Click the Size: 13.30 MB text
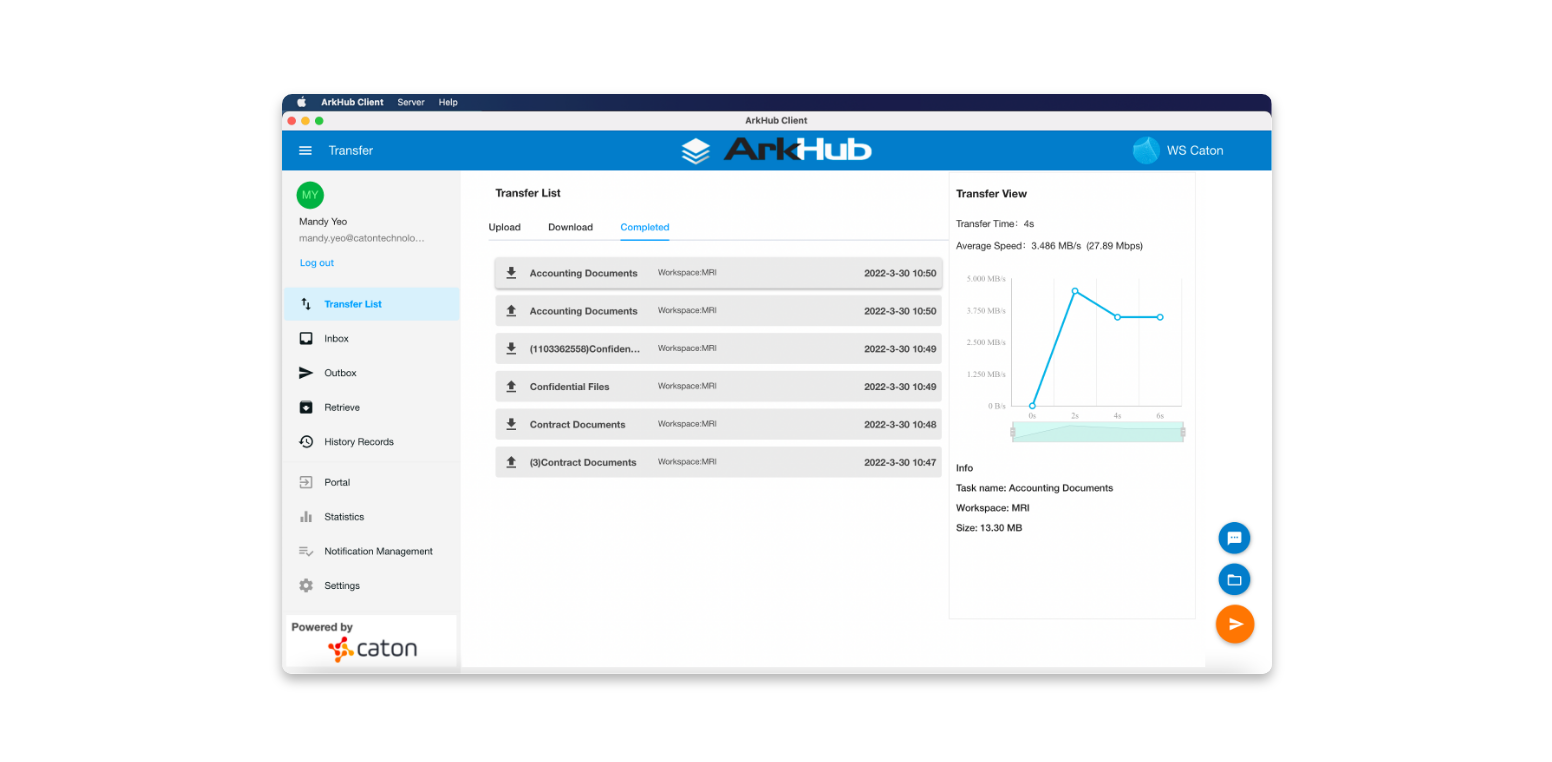The height and width of the screenshot is (762, 1552). (989, 528)
